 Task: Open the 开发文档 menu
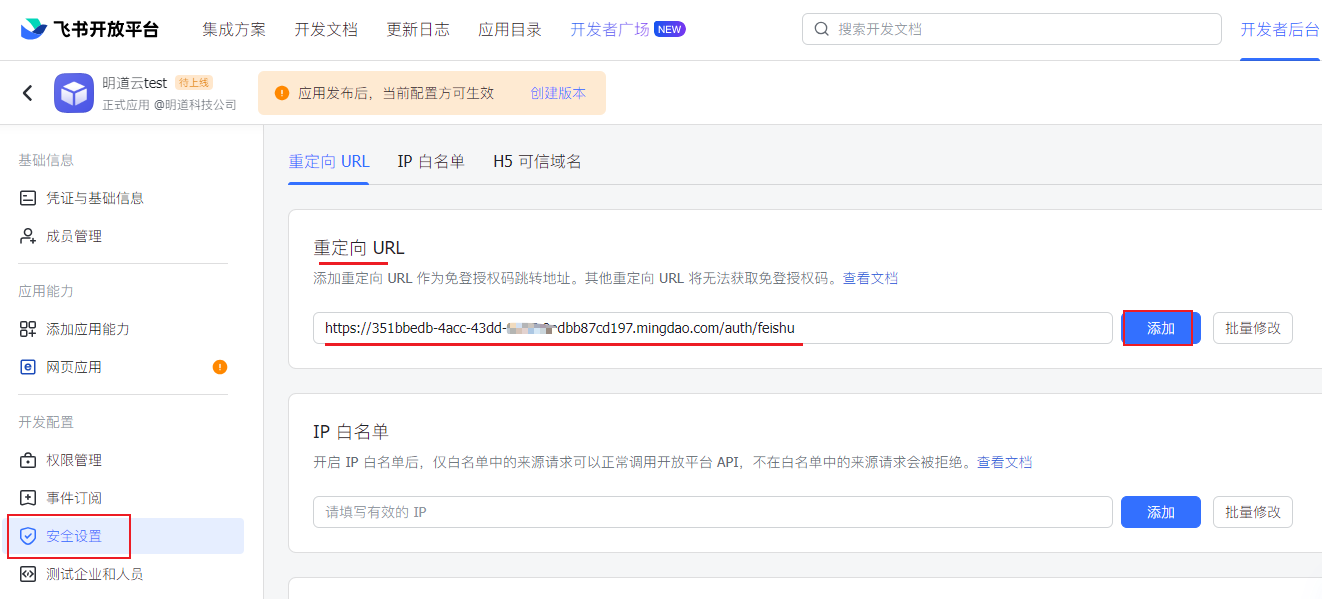326,29
